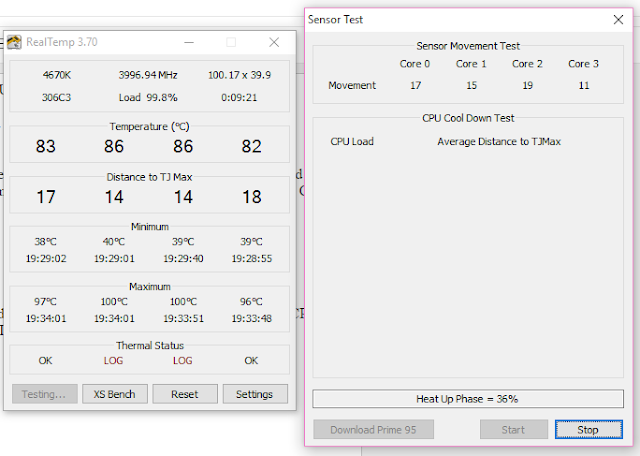Click Core 1 movement value 15

(x=471, y=85)
